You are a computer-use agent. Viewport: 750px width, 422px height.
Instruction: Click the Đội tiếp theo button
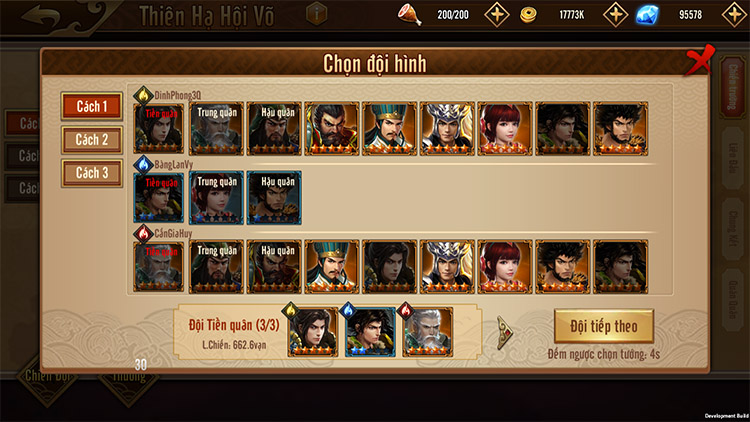coord(604,326)
